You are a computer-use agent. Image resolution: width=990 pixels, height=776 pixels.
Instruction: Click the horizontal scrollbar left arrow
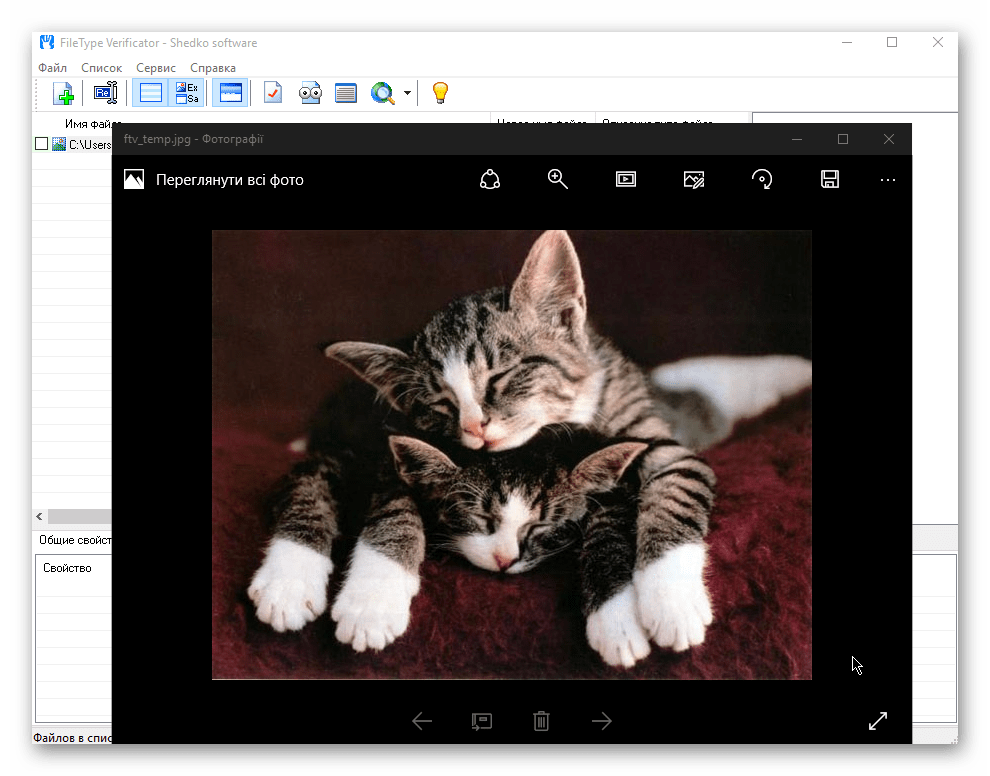tap(40, 517)
